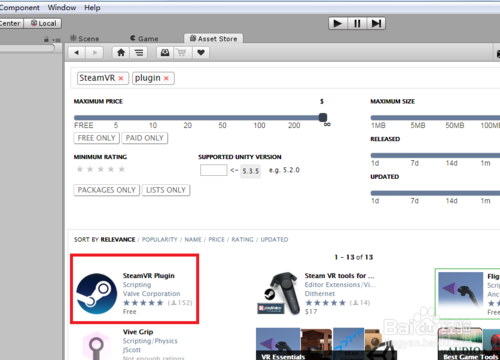Toggle the Local rotation button
The width and height of the screenshot is (500, 360).
tap(43, 23)
